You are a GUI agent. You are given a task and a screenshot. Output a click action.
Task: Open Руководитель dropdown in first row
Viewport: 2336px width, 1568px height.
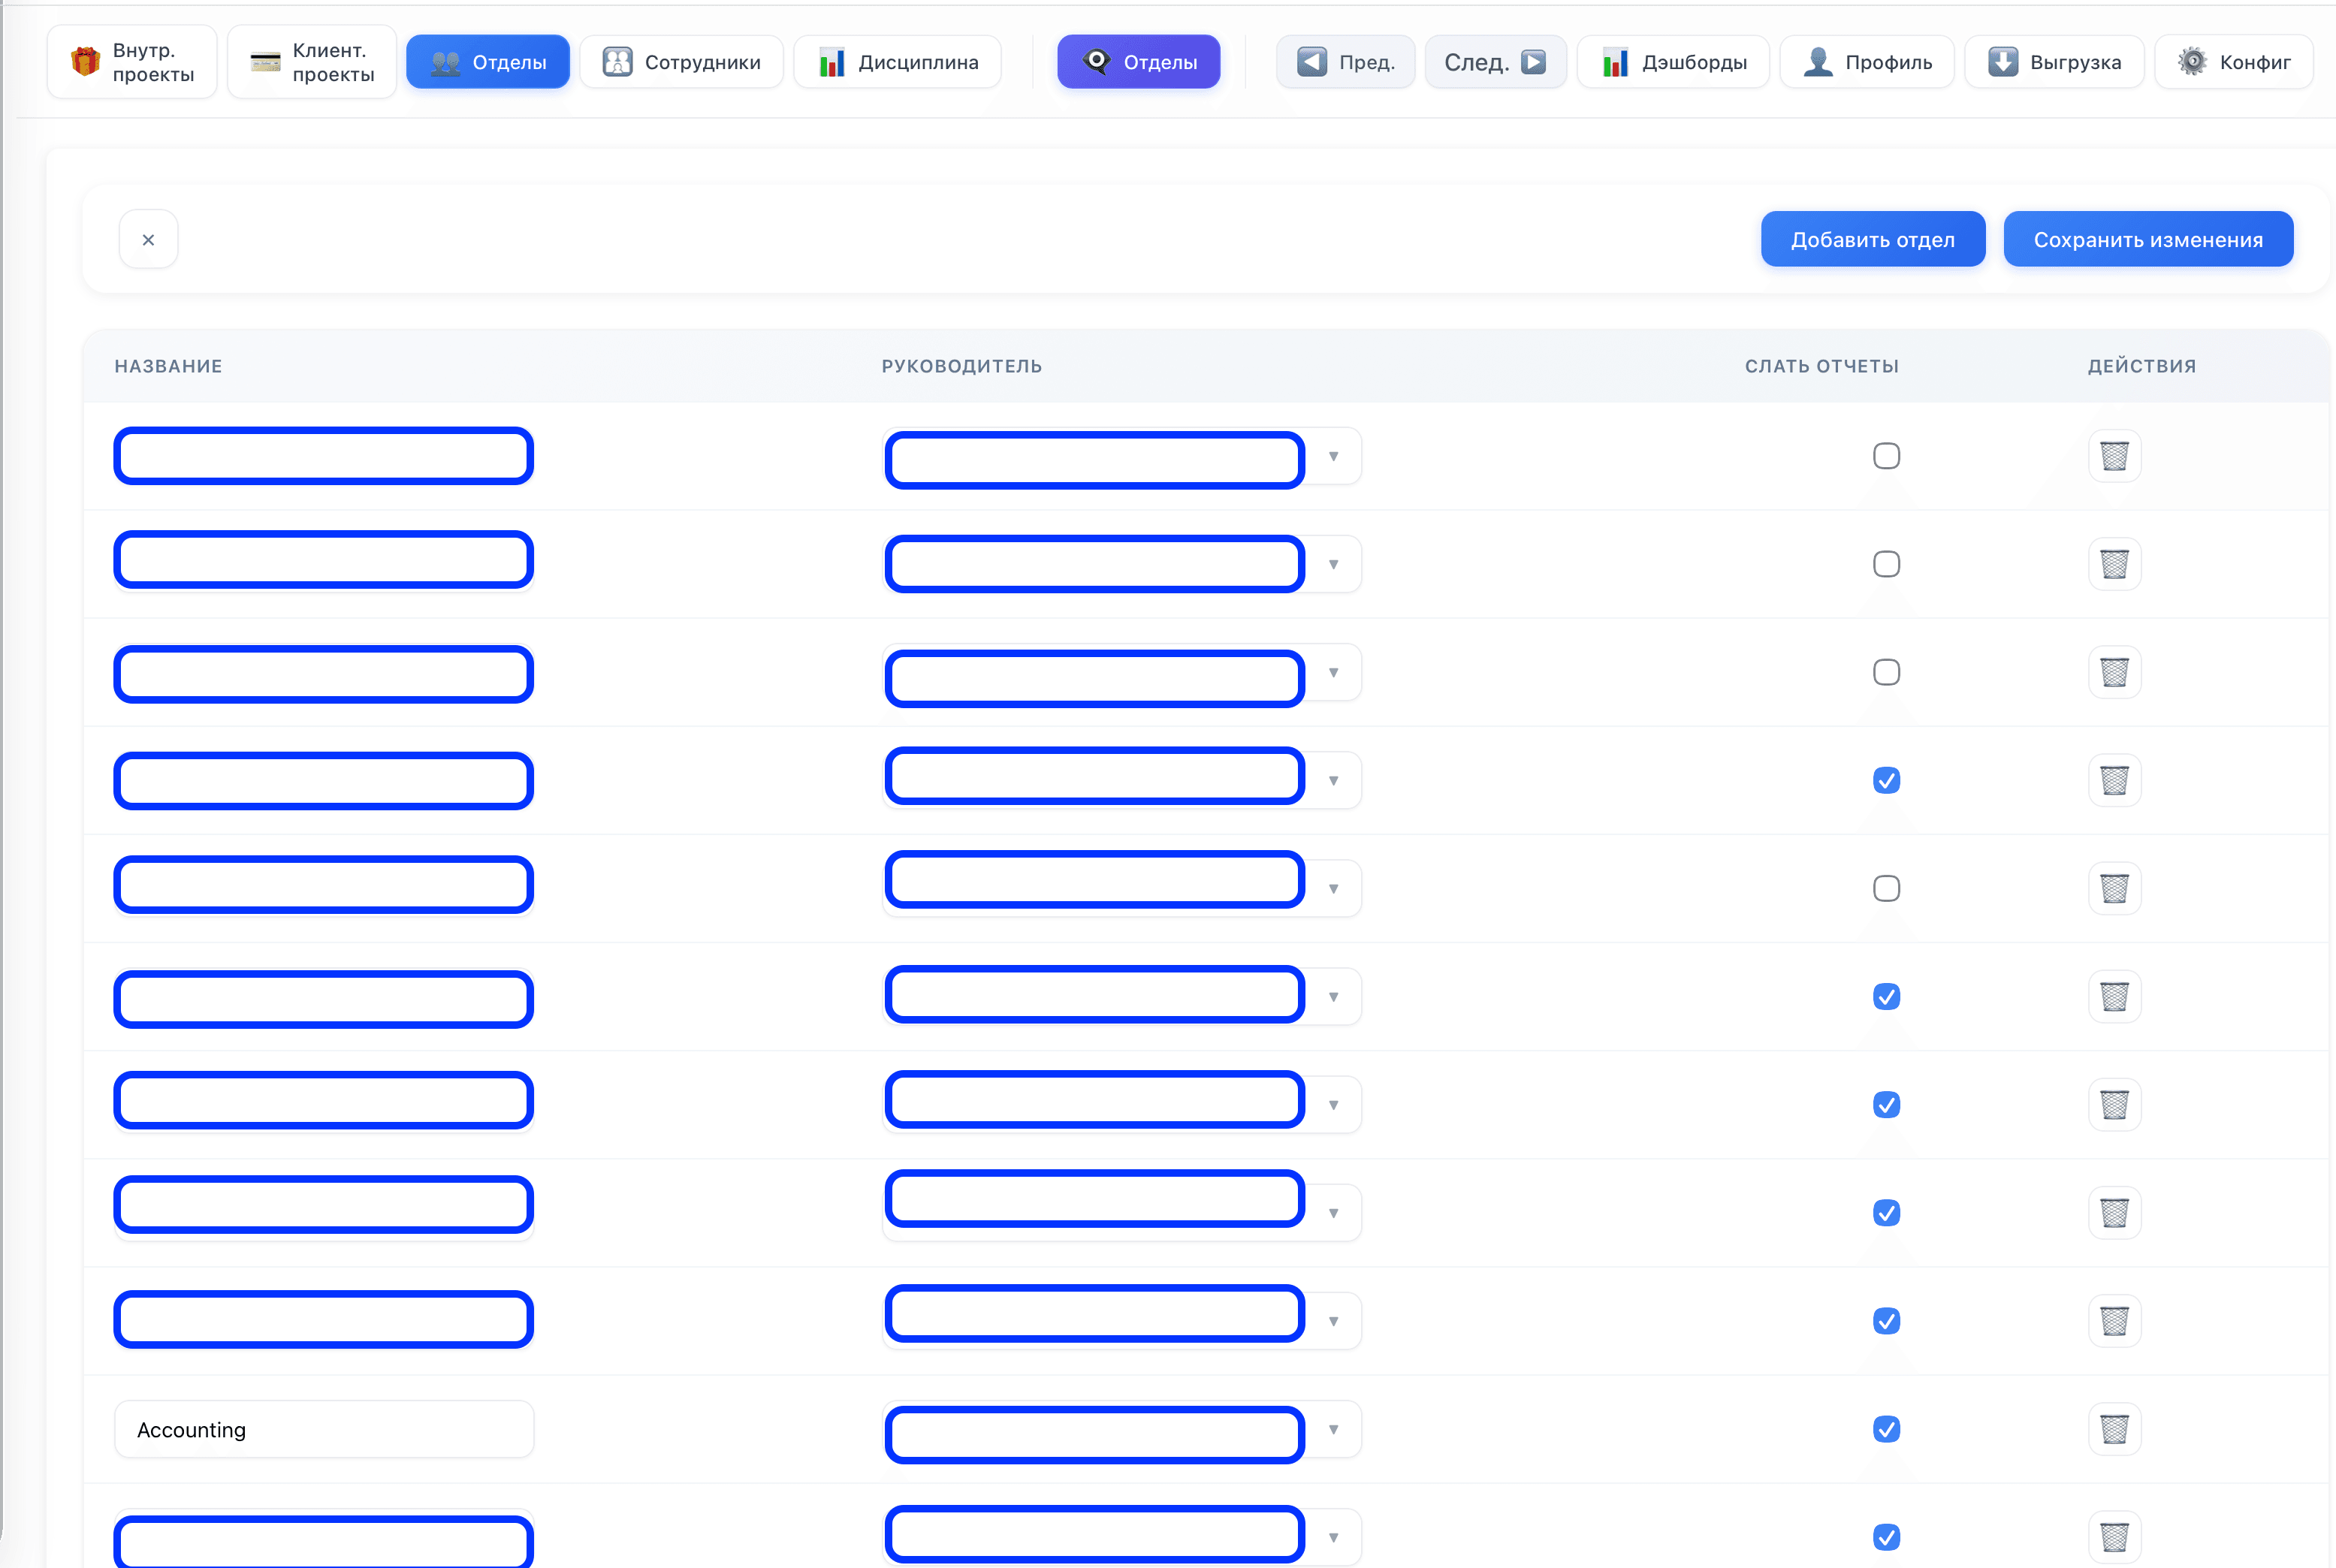pyautogui.click(x=1333, y=456)
